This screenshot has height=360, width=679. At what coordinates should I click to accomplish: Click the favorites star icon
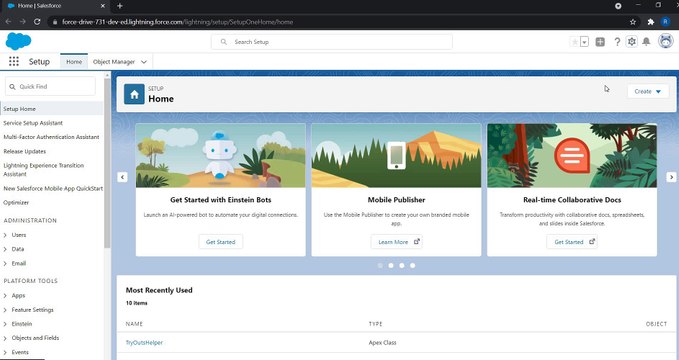click(575, 42)
